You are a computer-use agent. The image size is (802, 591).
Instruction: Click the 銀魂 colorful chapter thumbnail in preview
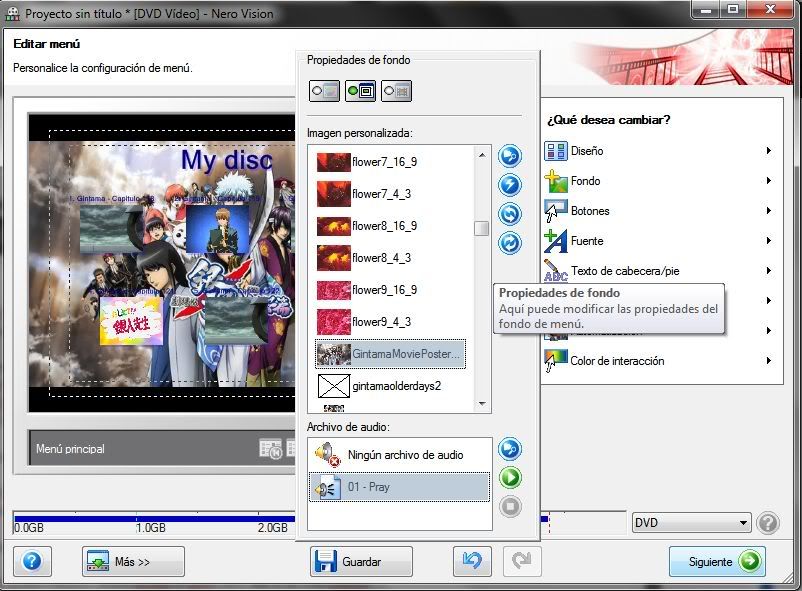click(131, 321)
